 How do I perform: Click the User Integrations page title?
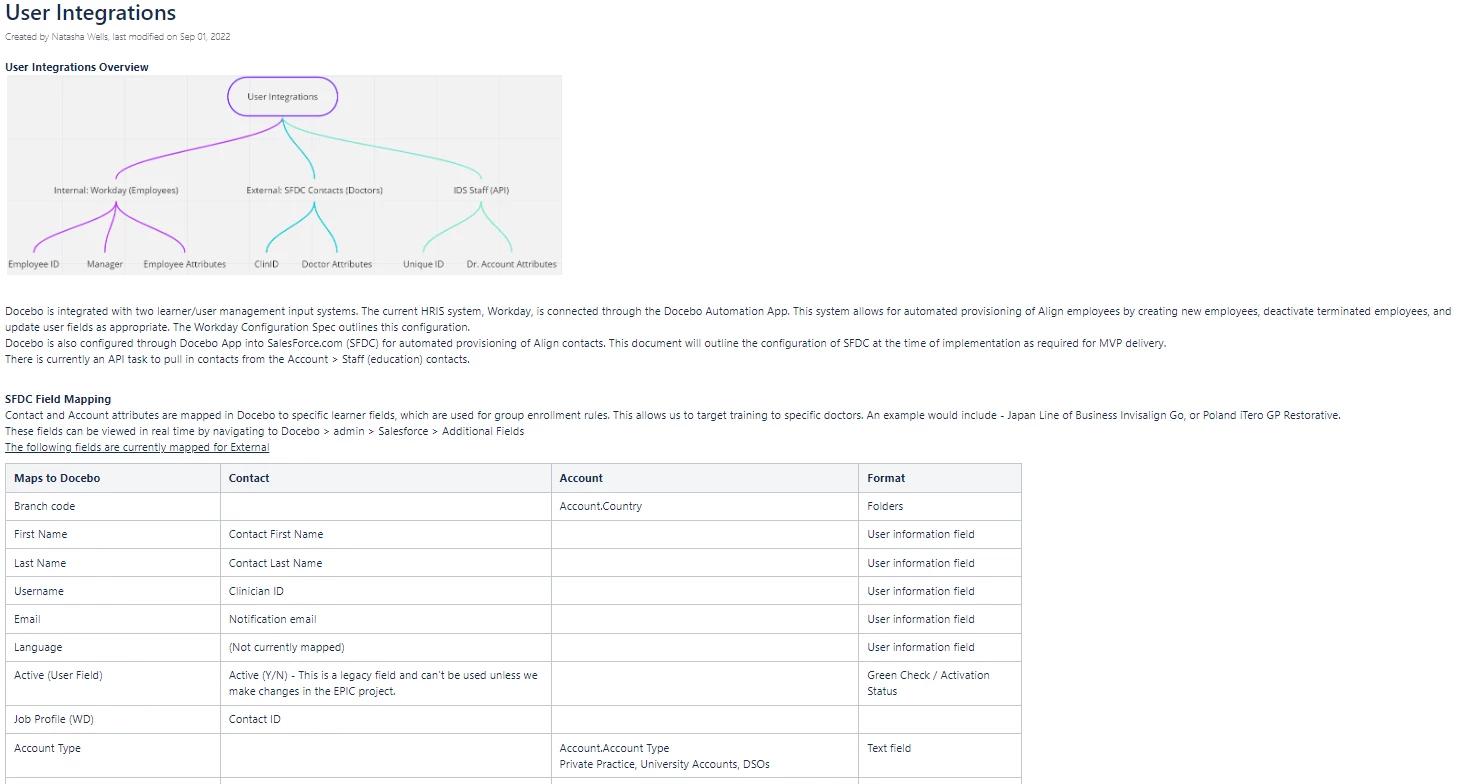(91, 13)
